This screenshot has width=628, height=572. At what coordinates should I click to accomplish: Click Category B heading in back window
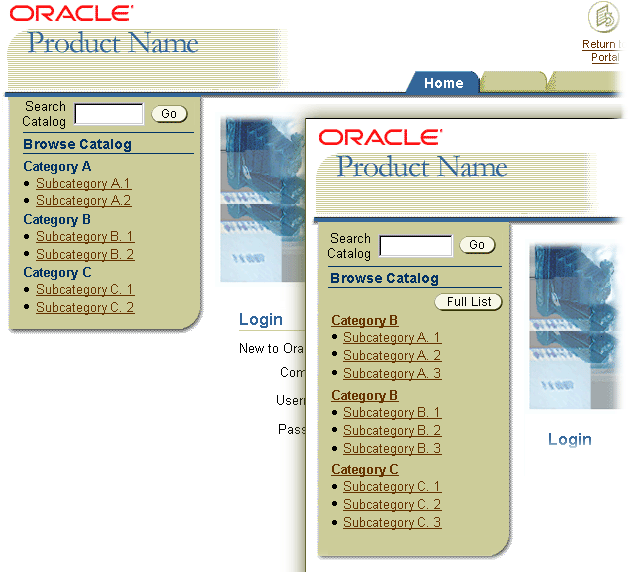(57, 220)
